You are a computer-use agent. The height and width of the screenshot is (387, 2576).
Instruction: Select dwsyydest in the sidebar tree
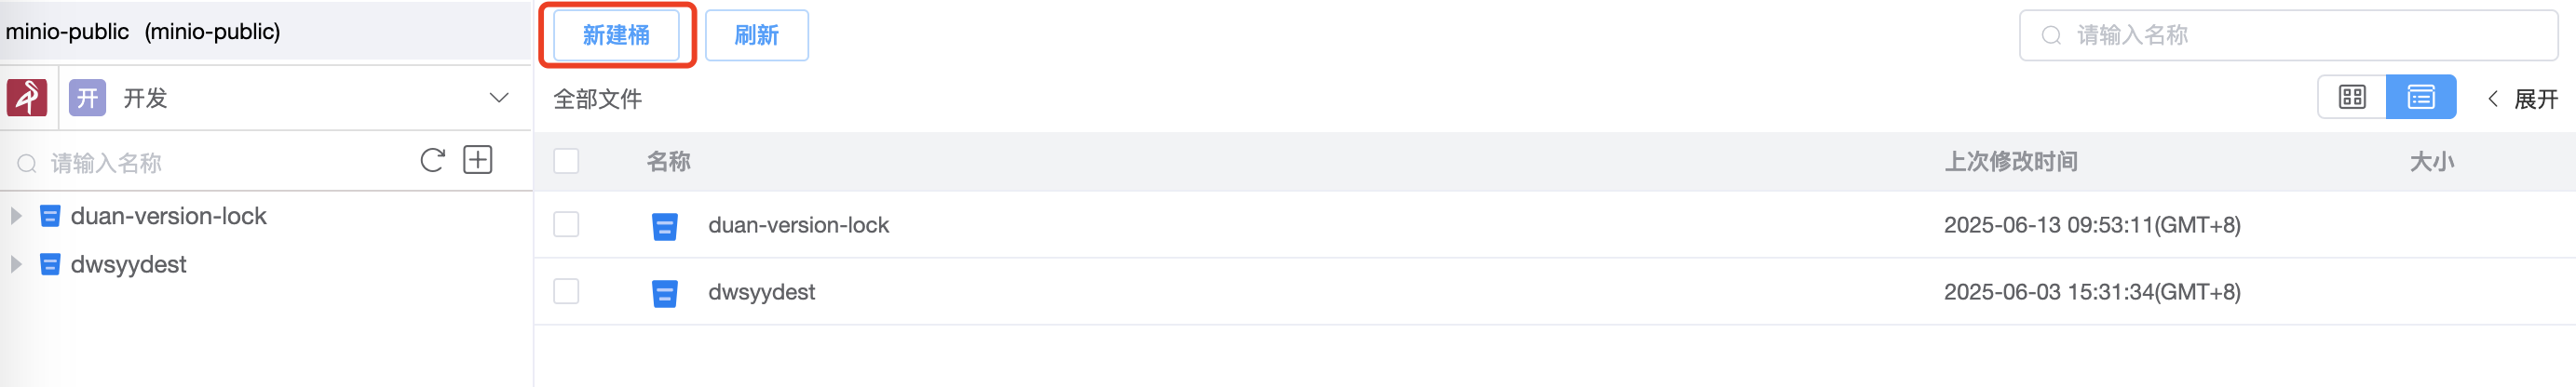pos(128,265)
